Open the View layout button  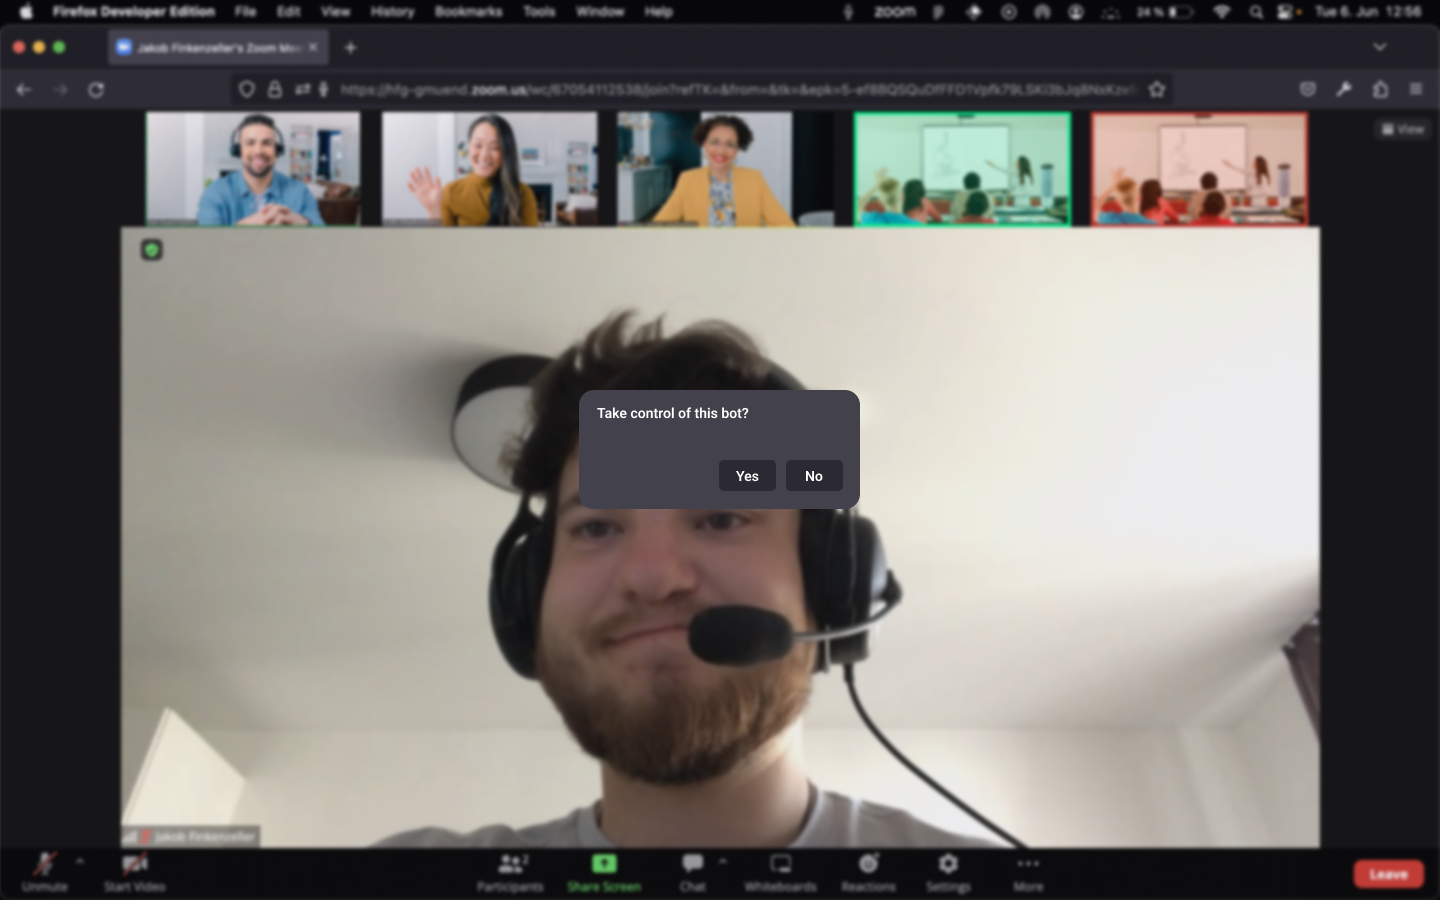(1403, 129)
